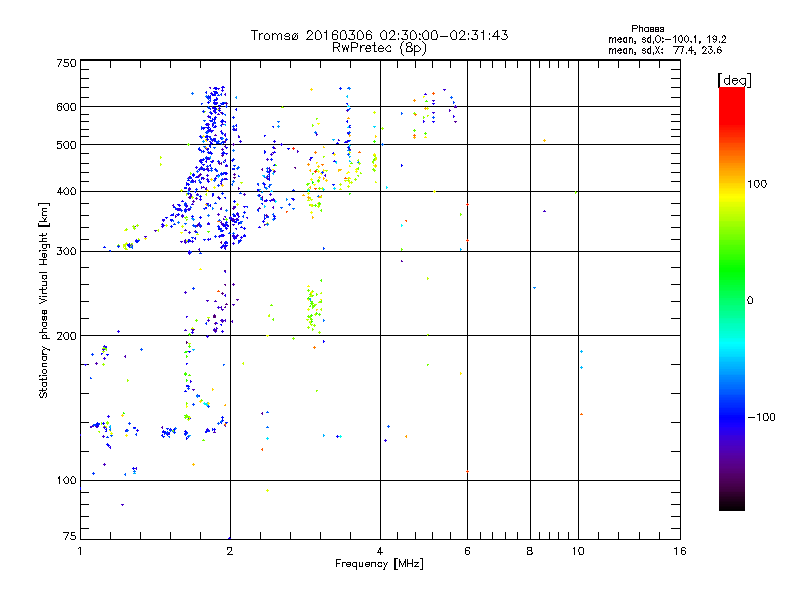Click the x-axis tick label '16'

pos(680,551)
